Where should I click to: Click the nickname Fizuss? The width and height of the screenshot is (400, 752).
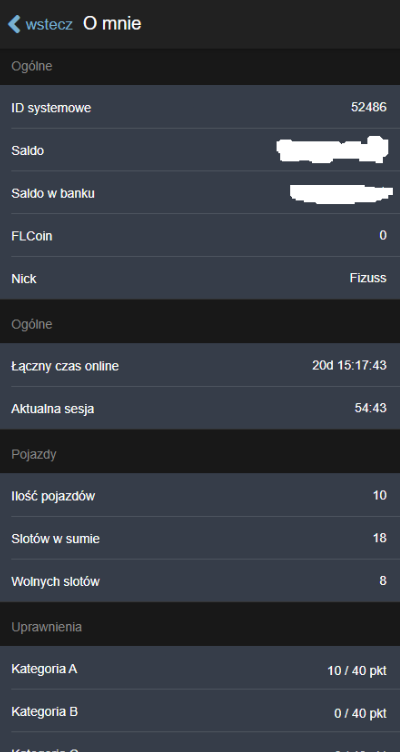point(368,278)
